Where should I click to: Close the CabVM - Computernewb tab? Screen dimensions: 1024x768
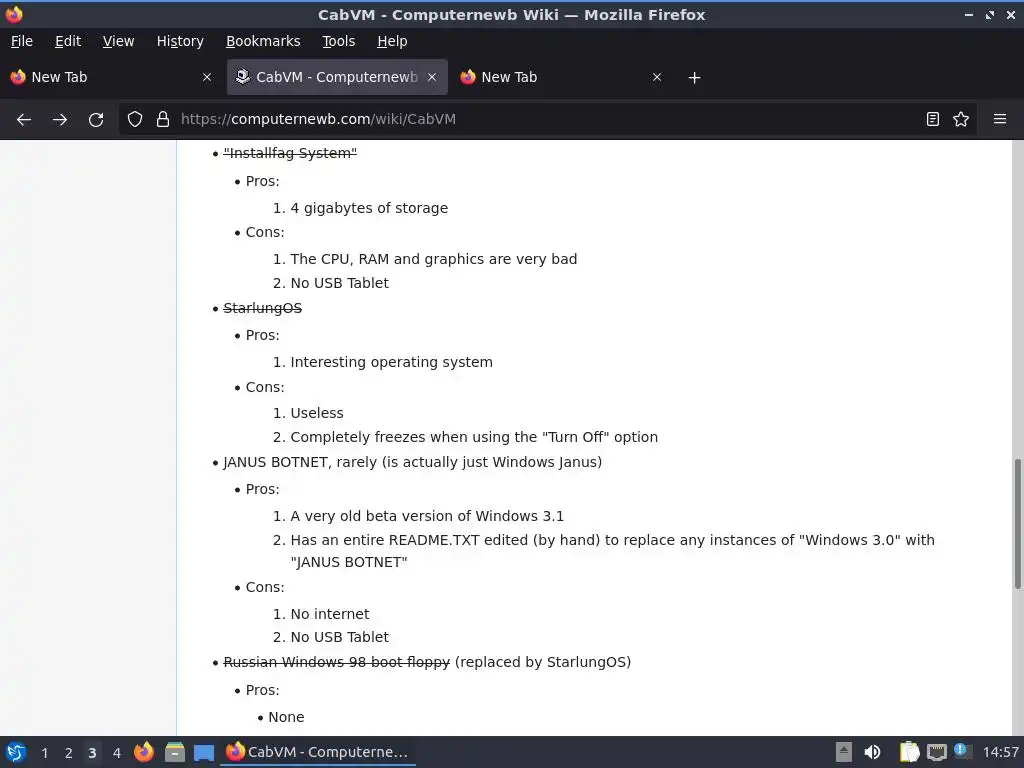[x=432, y=77]
